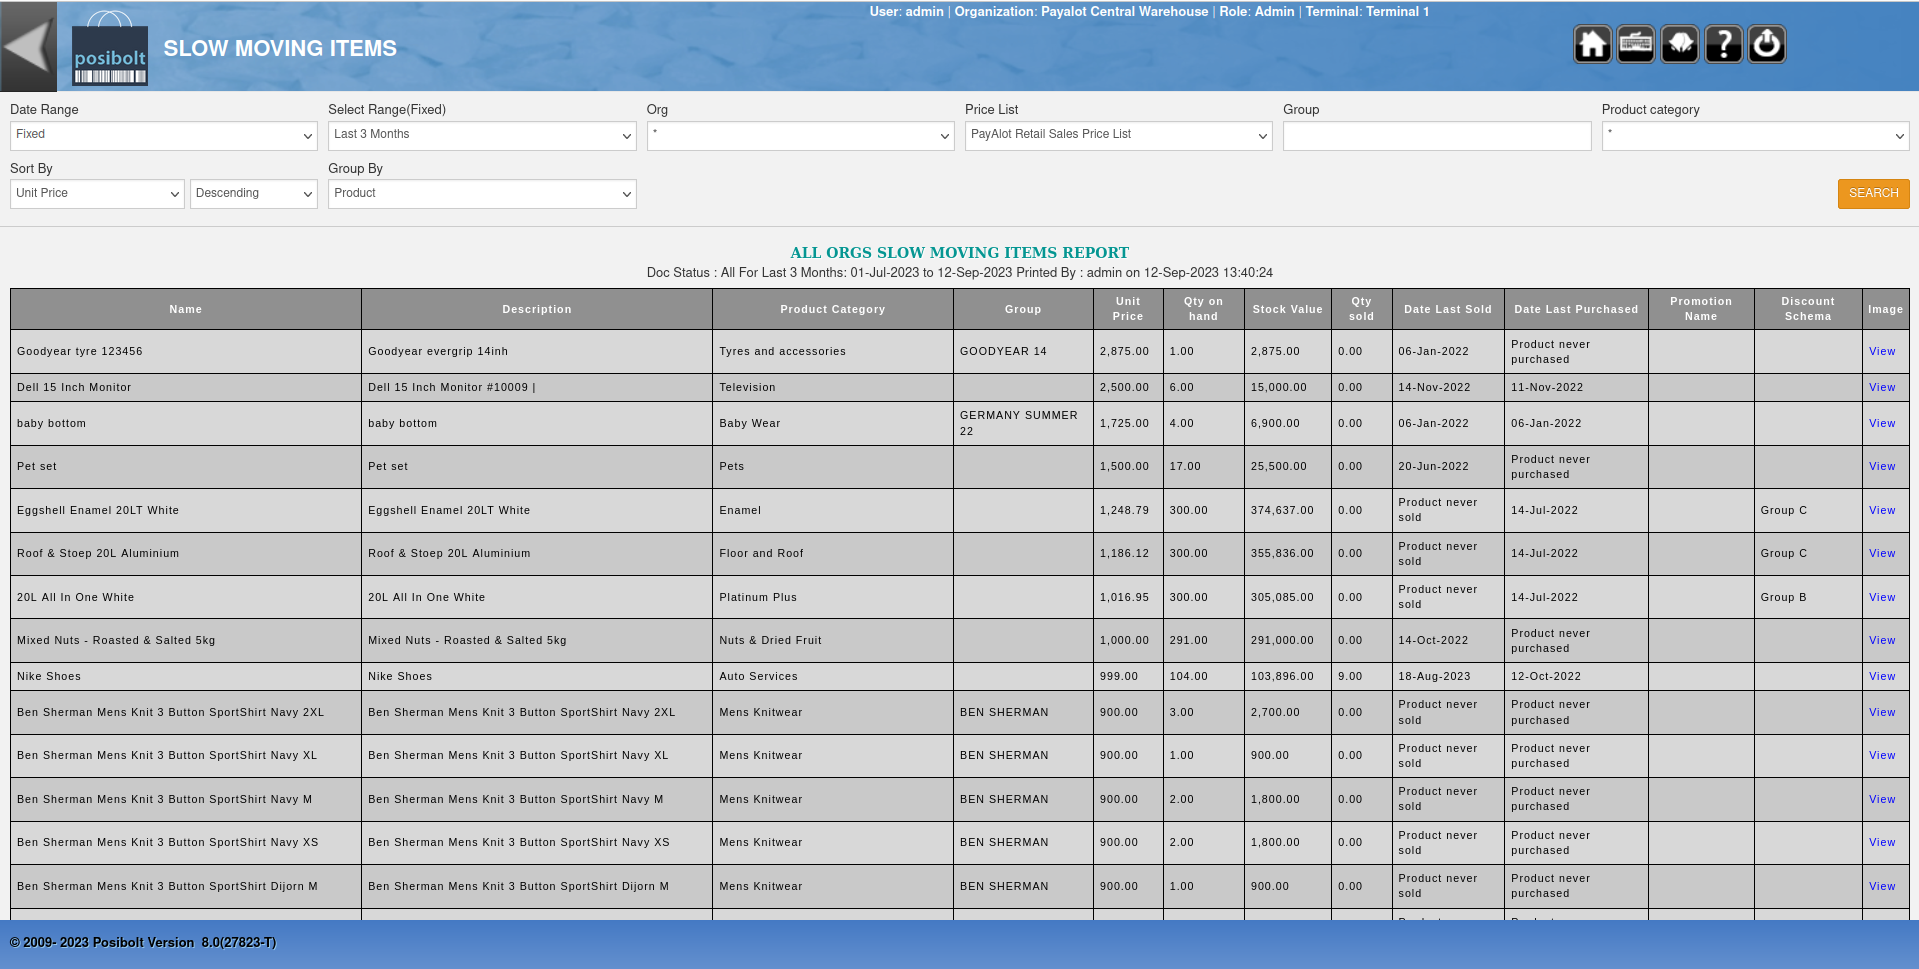Expand the Date Range dropdown
The height and width of the screenshot is (969, 1919).
[164, 136]
